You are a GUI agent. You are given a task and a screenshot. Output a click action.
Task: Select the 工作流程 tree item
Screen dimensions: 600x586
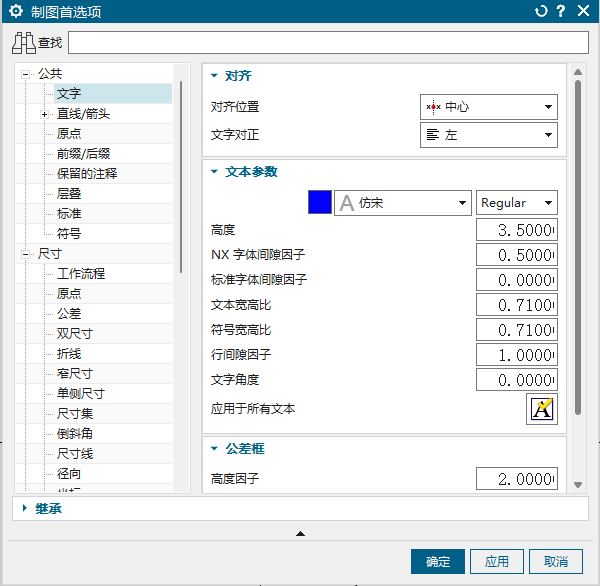[x=81, y=273]
